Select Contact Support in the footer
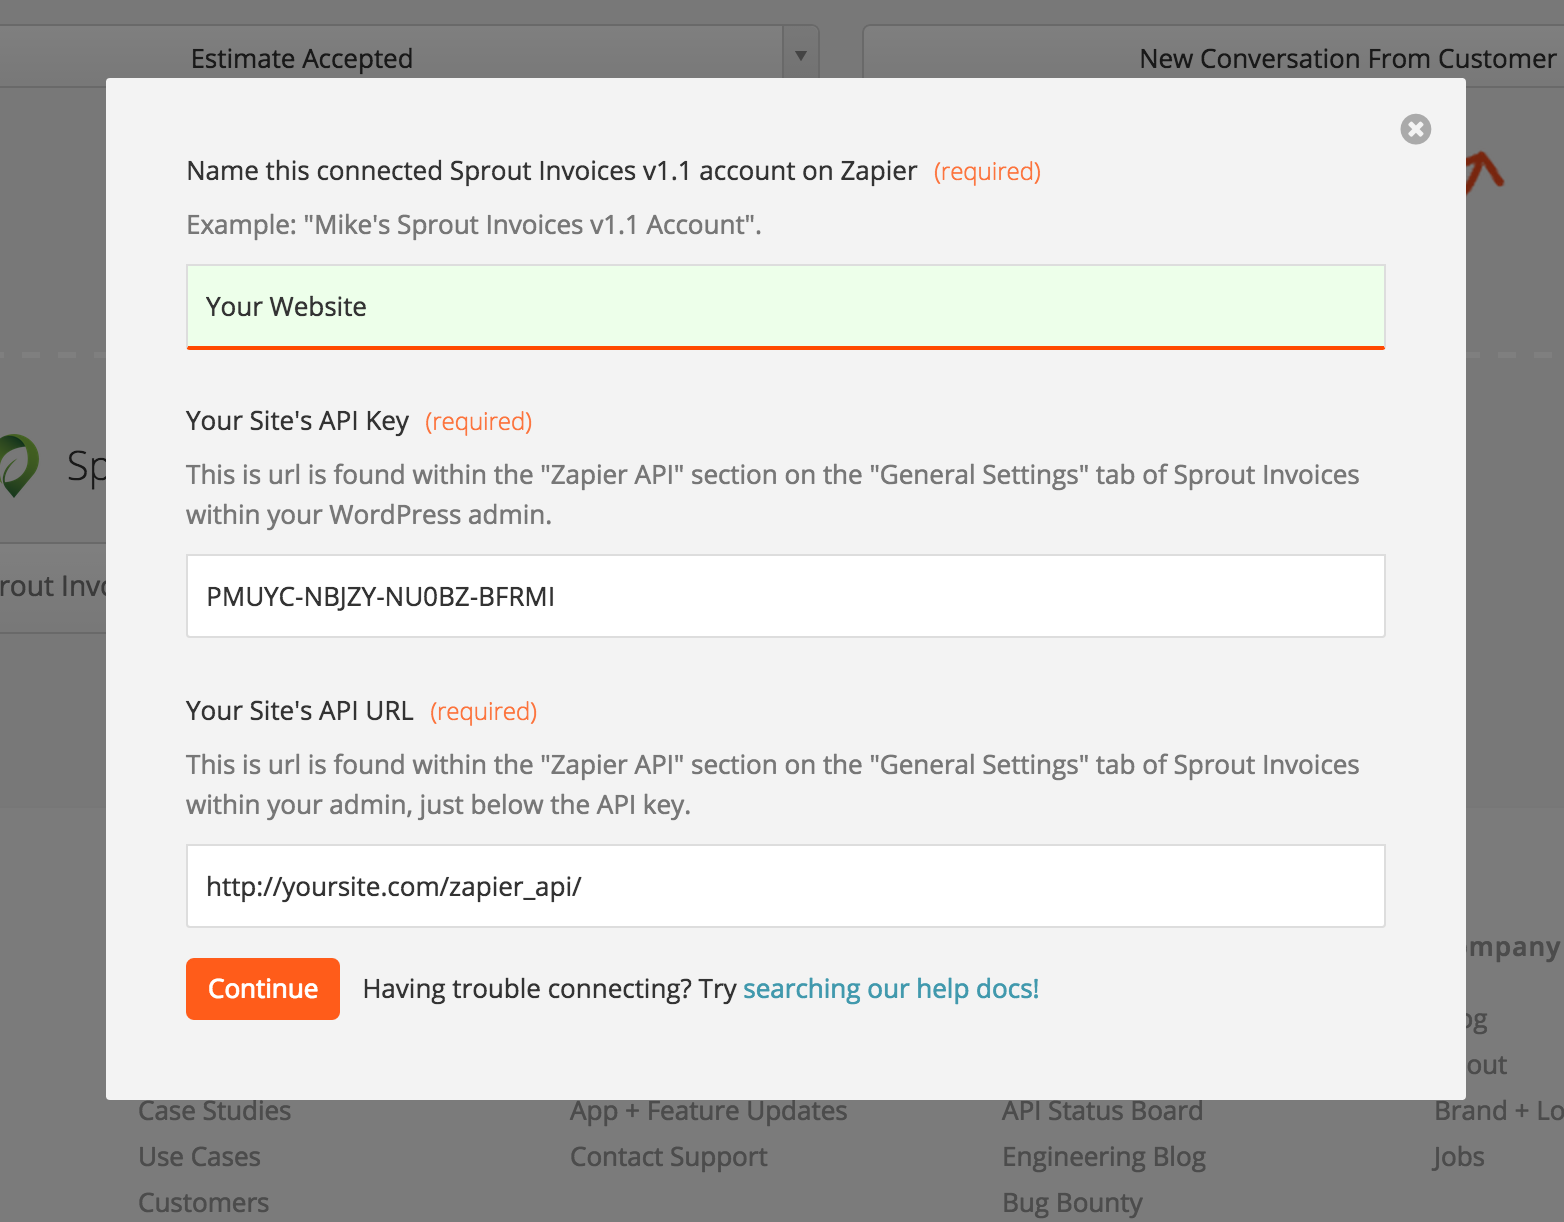This screenshot has height=1222, width=1564. click(668, 1157)
